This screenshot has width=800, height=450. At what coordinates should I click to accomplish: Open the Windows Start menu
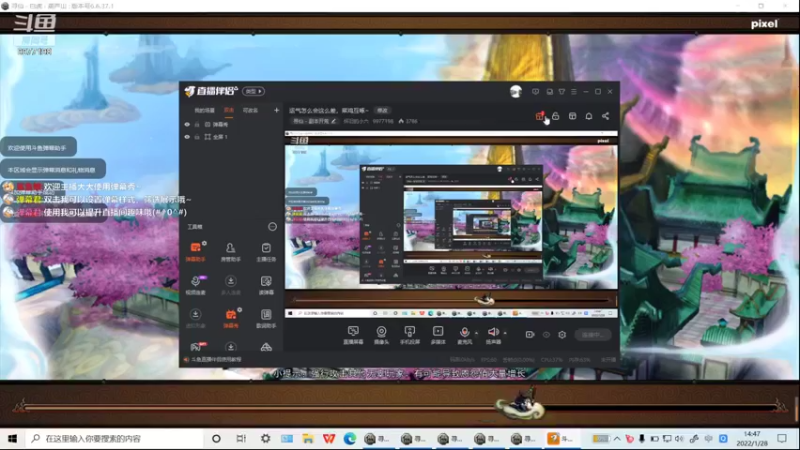12,439
